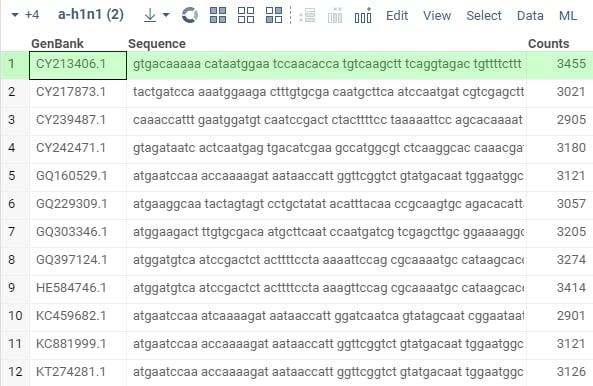Click the greyed add rows icon
Image resolution: width=593 pixels, height=386 pixels.
(307, 16)
